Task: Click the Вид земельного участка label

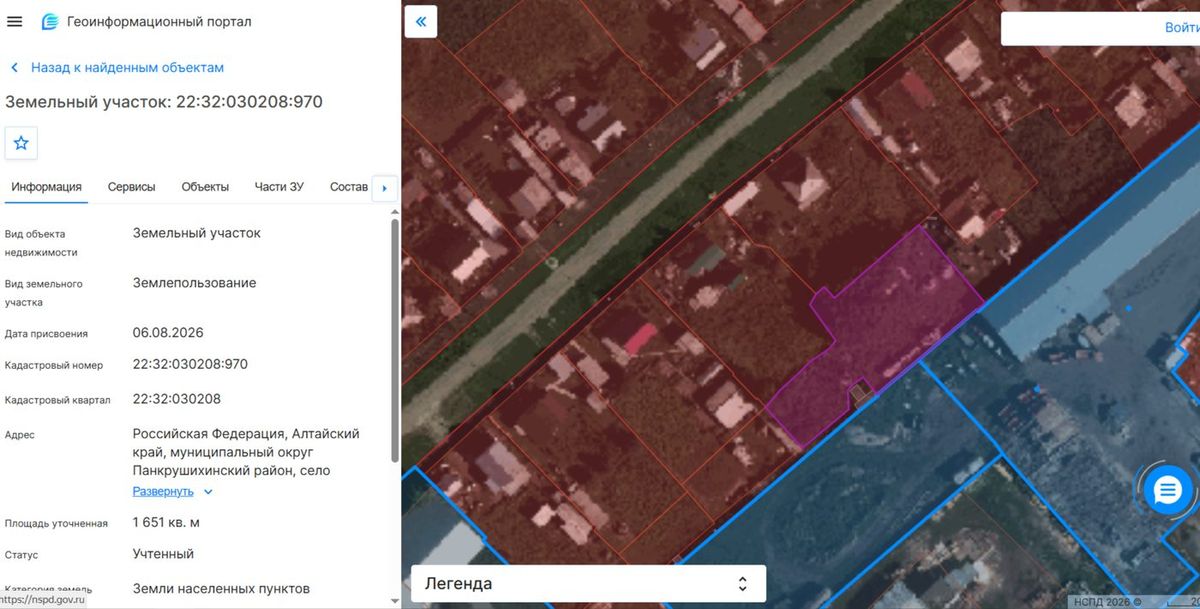Action: click(x=44, y=293)
